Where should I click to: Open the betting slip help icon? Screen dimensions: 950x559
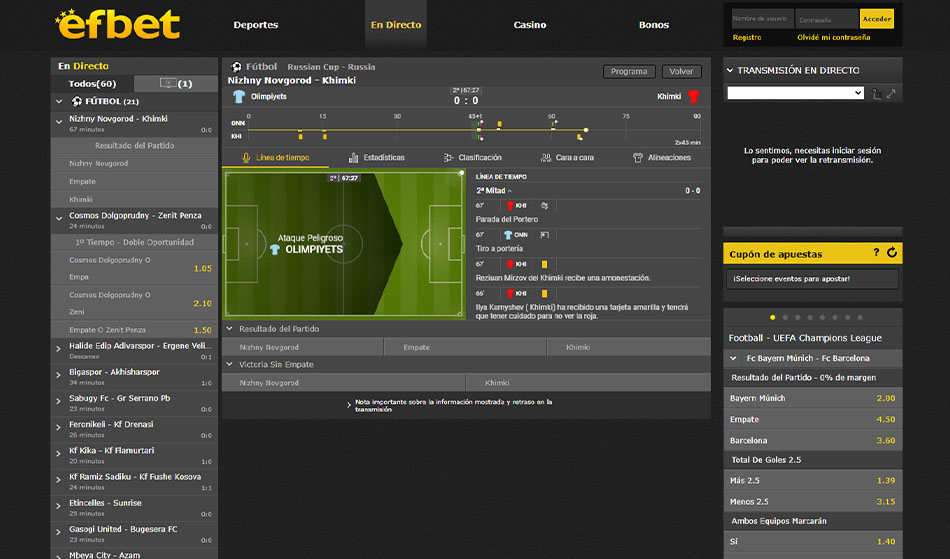tap(876, 253)
